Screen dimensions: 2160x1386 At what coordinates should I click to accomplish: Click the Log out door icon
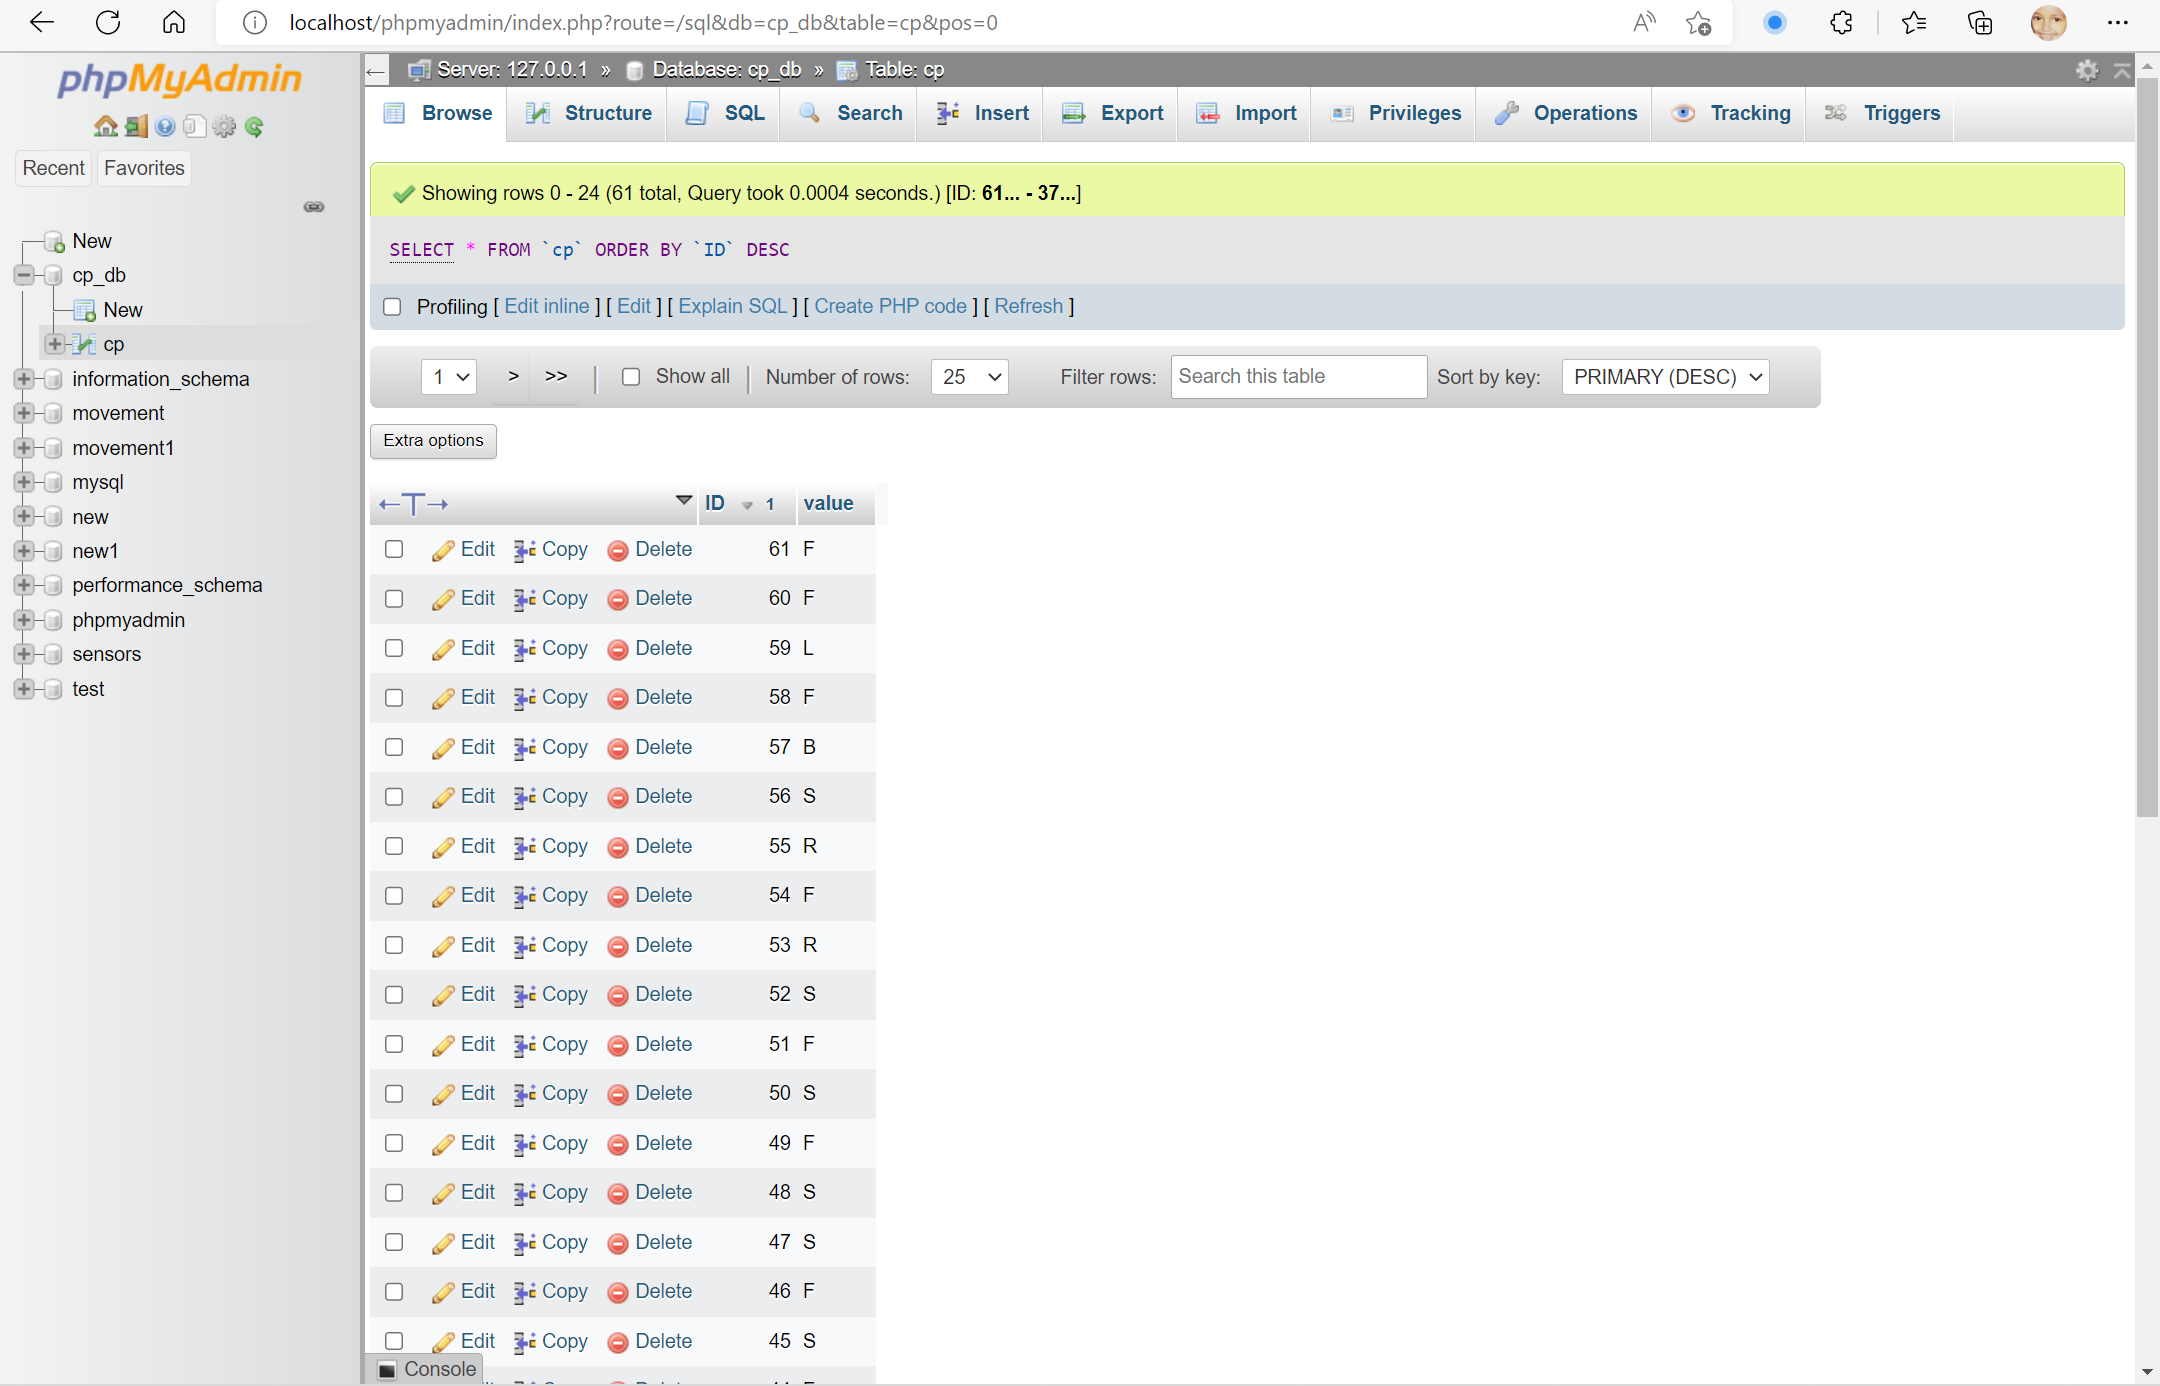point(136,126)
